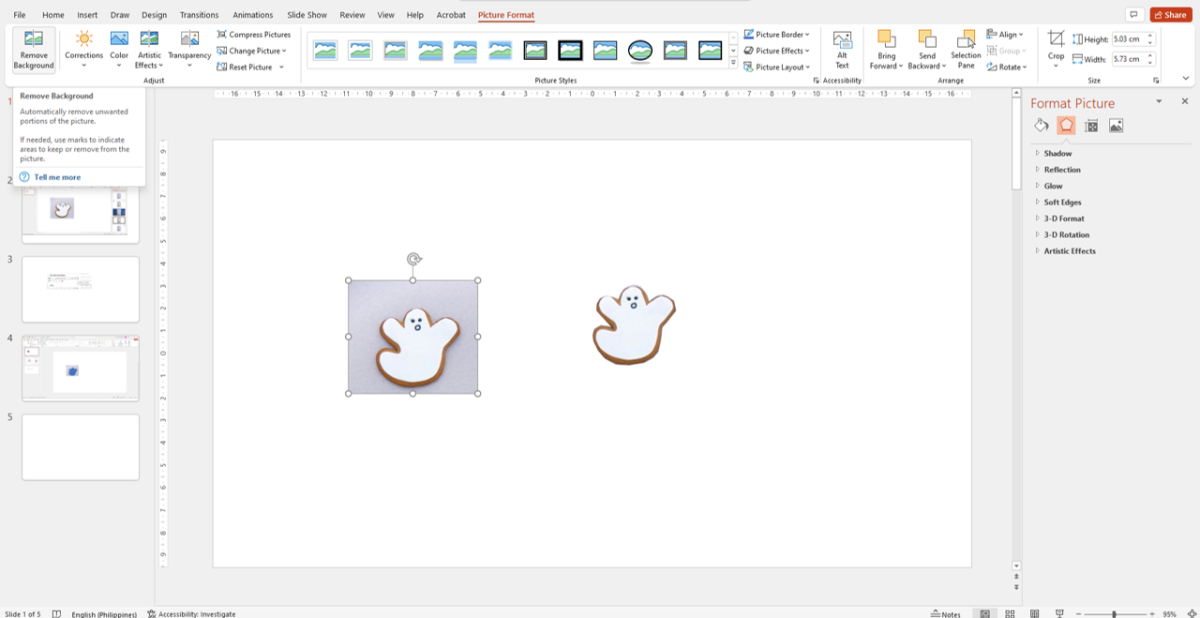1200x618 pixels.
Task: Open the Selection Pane
Action: (x=966, y=47)
